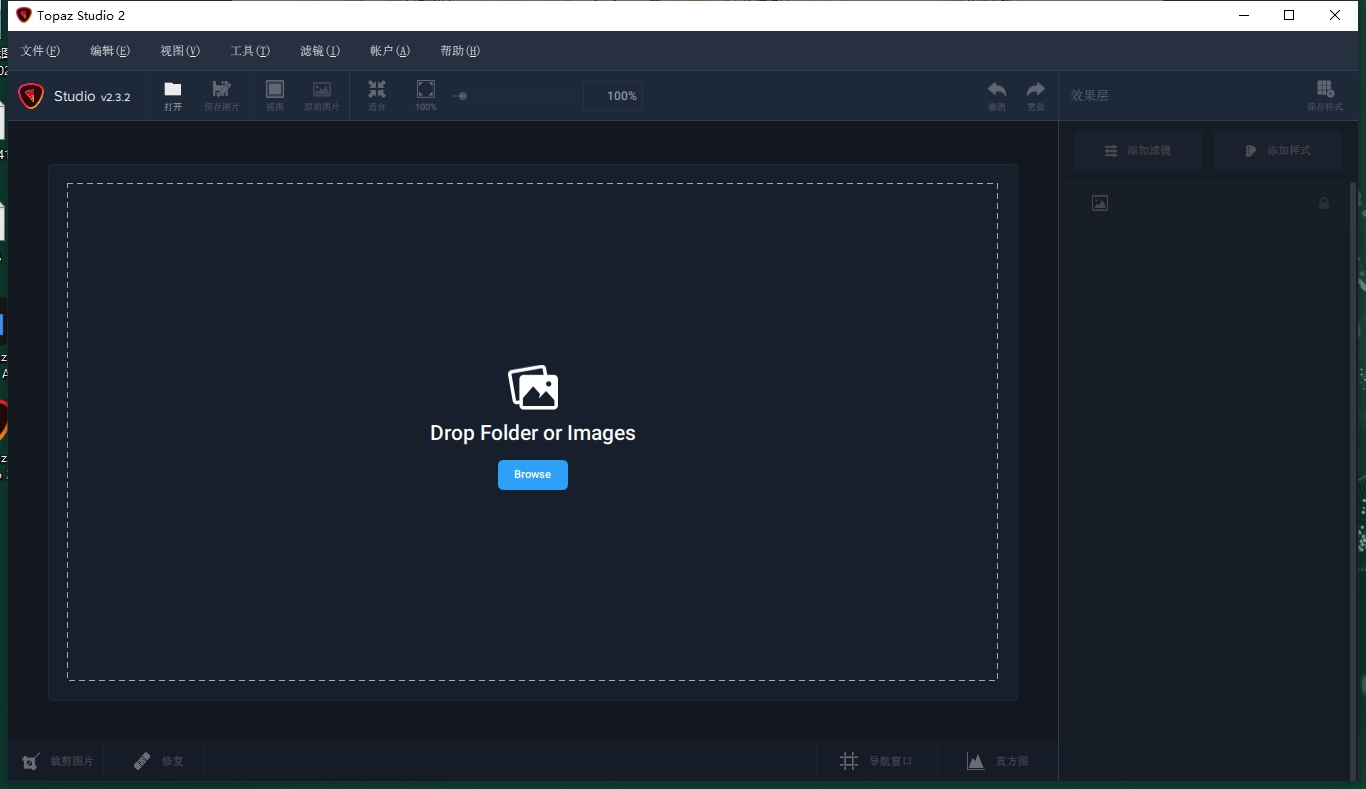Open the 导航窗口 navigator panel
The image size is (1366, 789).
877,761
